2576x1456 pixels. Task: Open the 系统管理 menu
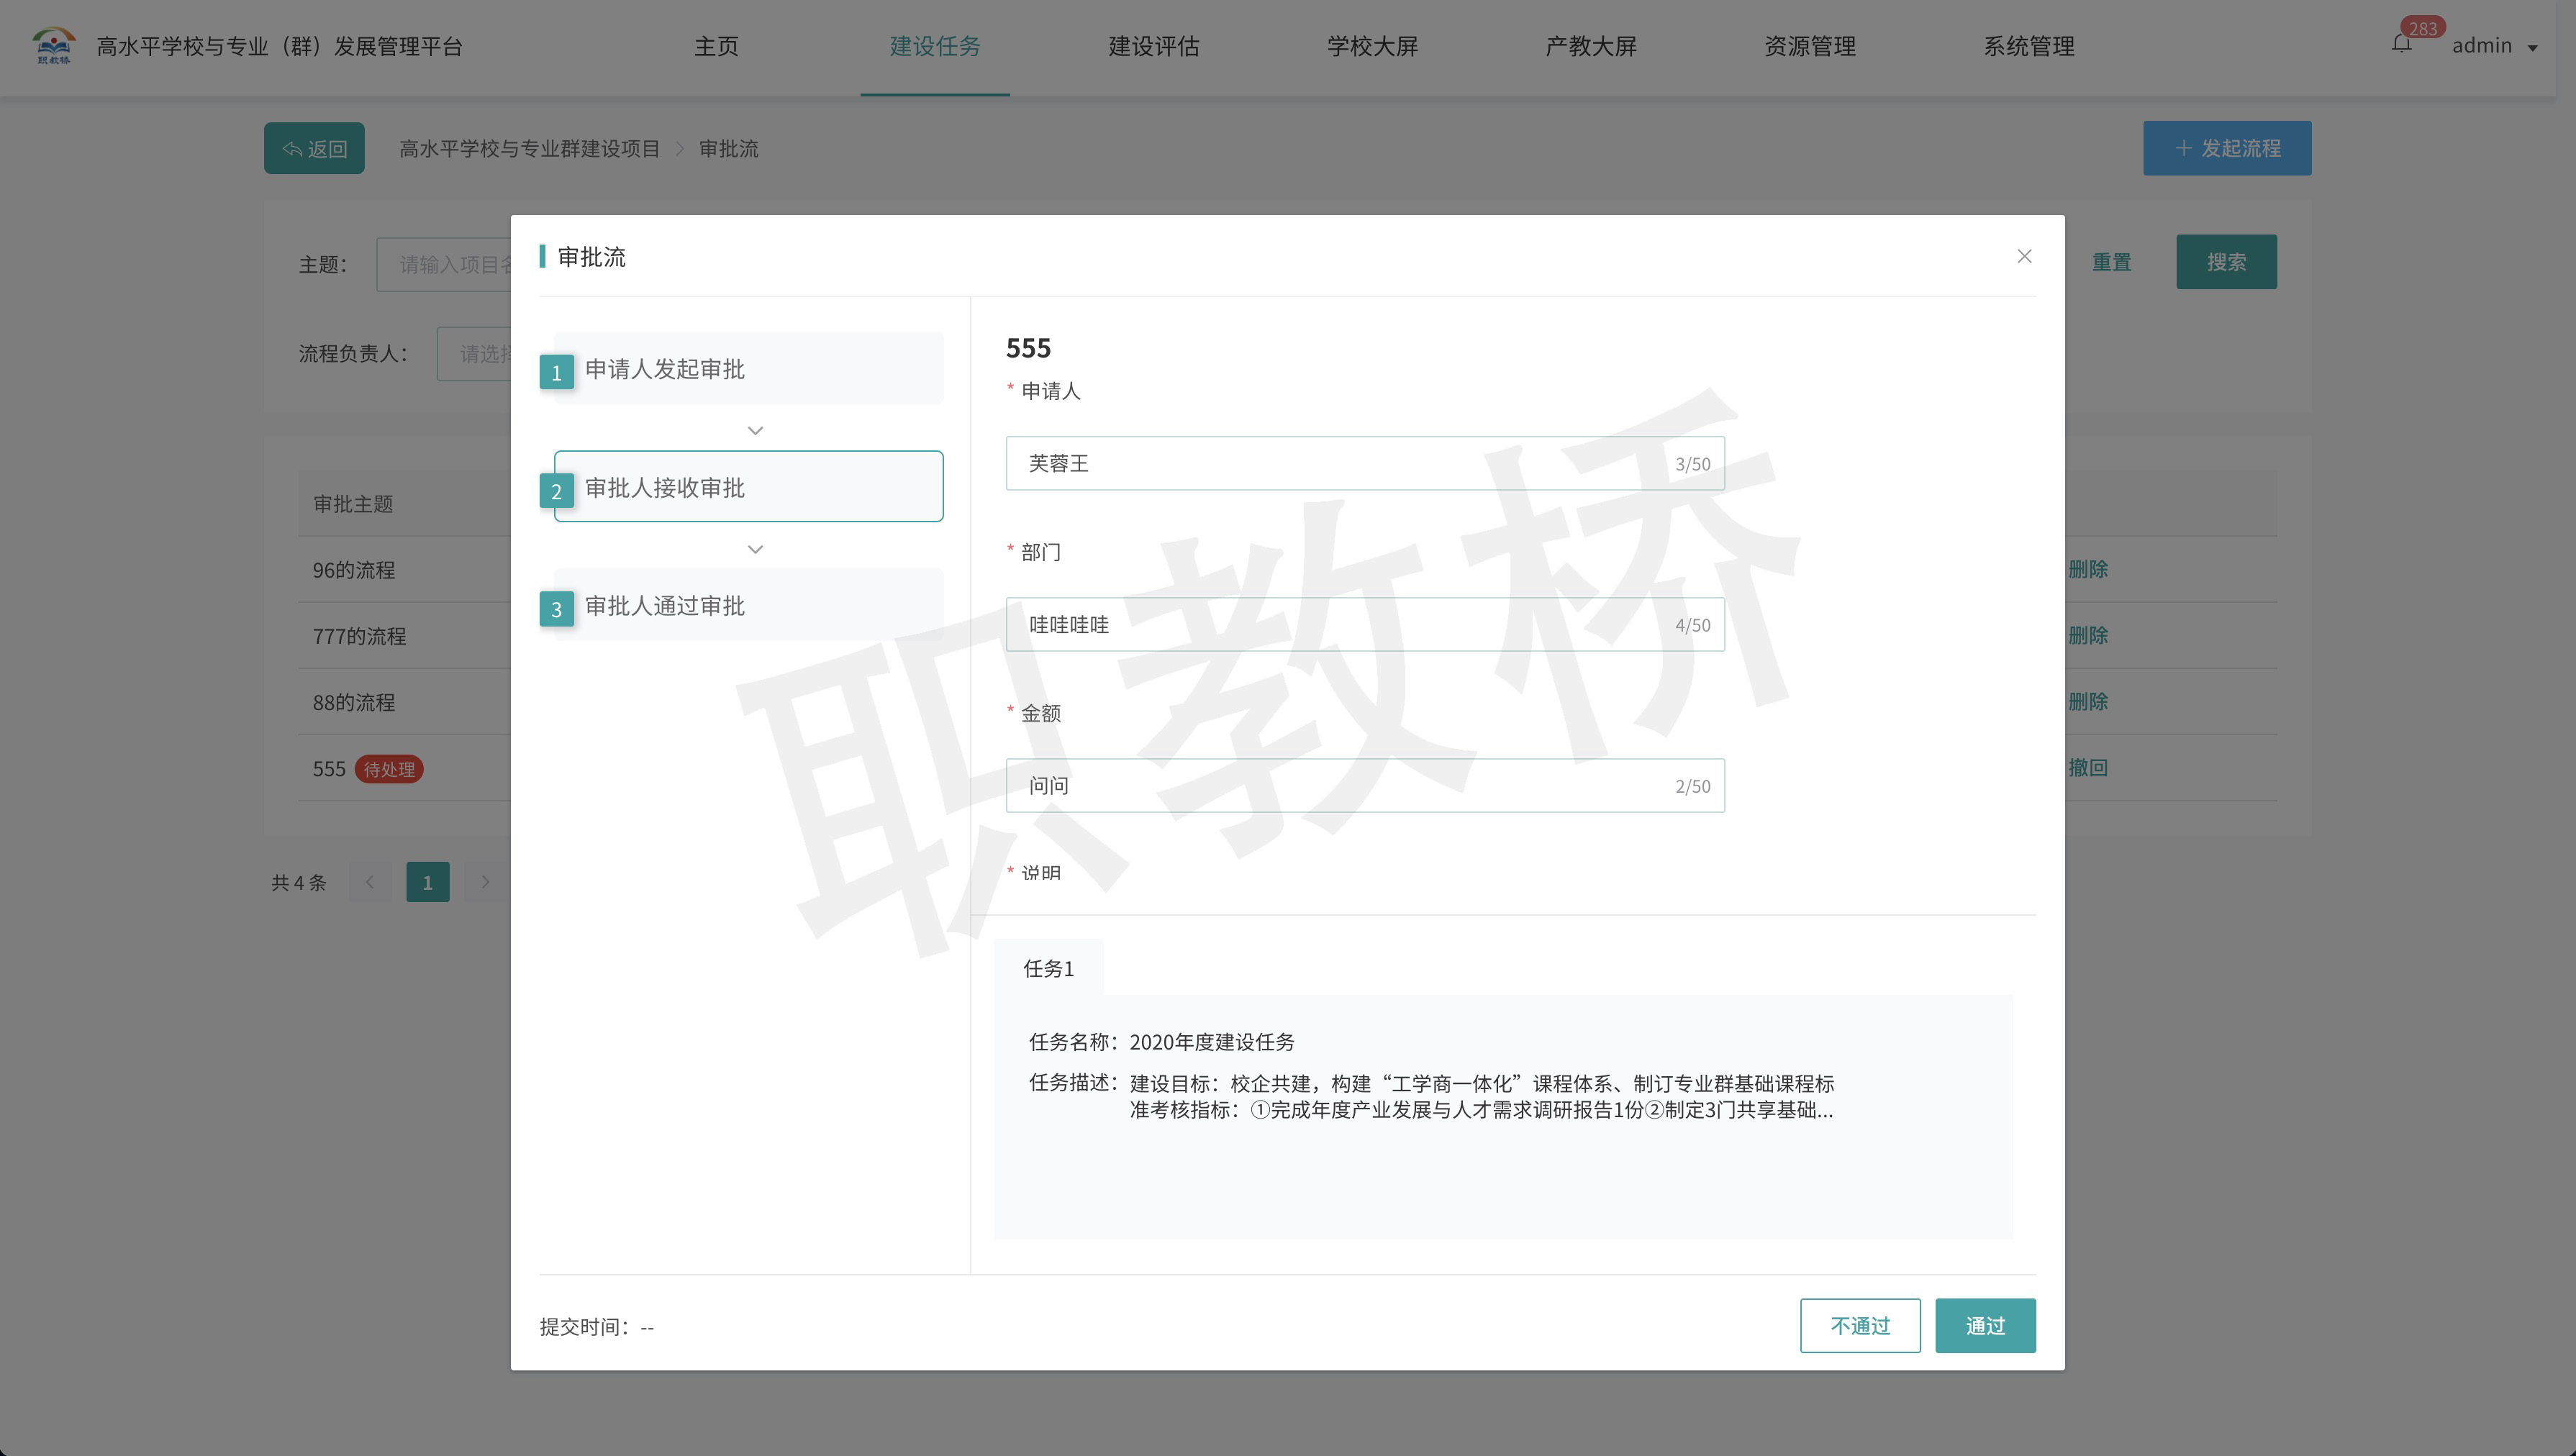[x=2028, y=46]
